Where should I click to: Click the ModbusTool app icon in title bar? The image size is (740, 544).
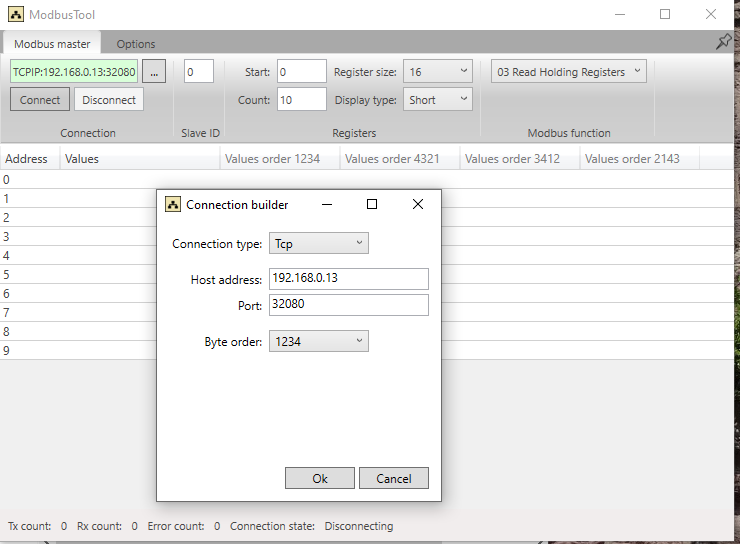(x=16, y=15)
